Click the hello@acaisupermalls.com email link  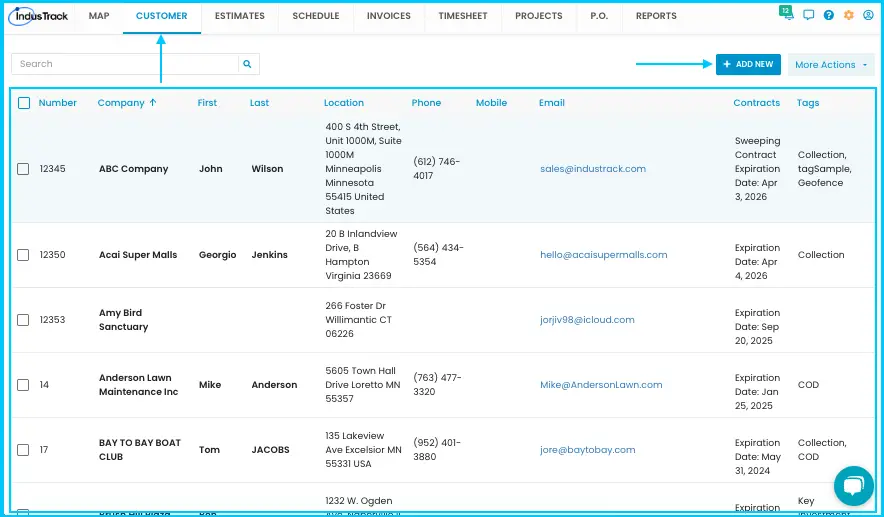(x=604, y=255)
